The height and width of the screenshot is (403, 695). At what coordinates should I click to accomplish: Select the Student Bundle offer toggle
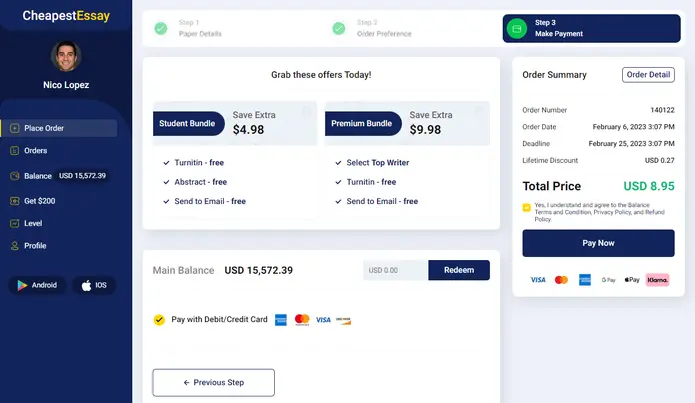307,112
